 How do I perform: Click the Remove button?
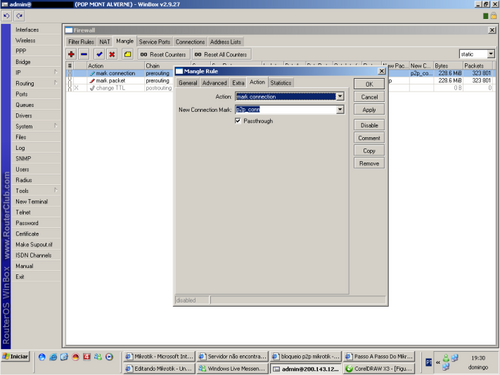(x=369, y=163)
